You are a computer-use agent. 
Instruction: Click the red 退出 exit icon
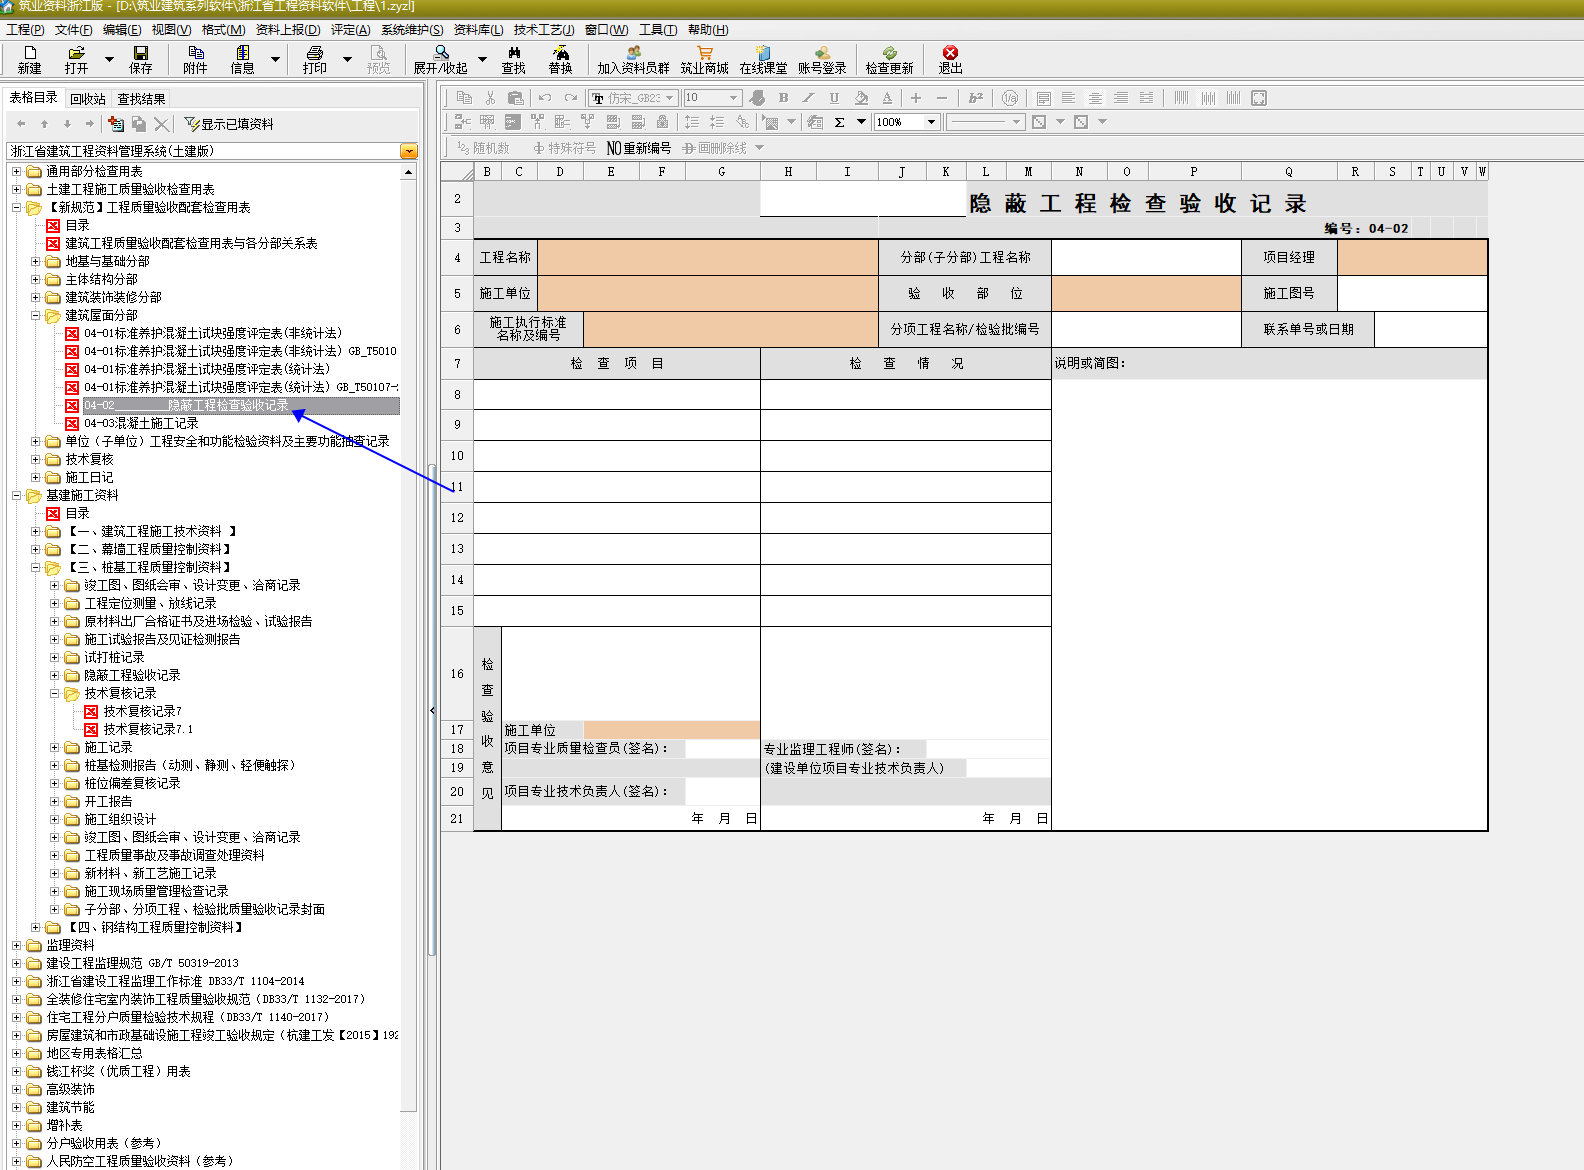(950, 59)
